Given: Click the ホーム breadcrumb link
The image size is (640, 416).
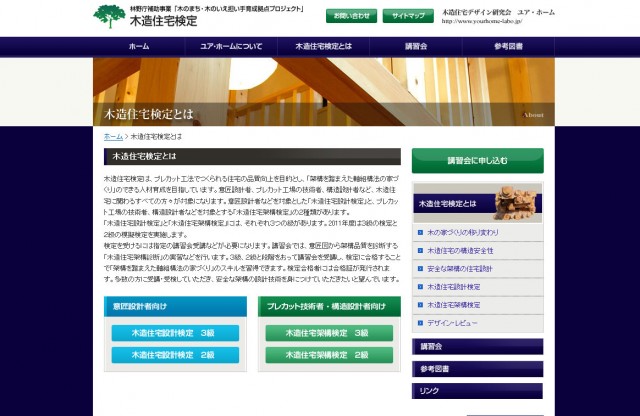Looking at the screenshot, I should click(x=113, y=136).
